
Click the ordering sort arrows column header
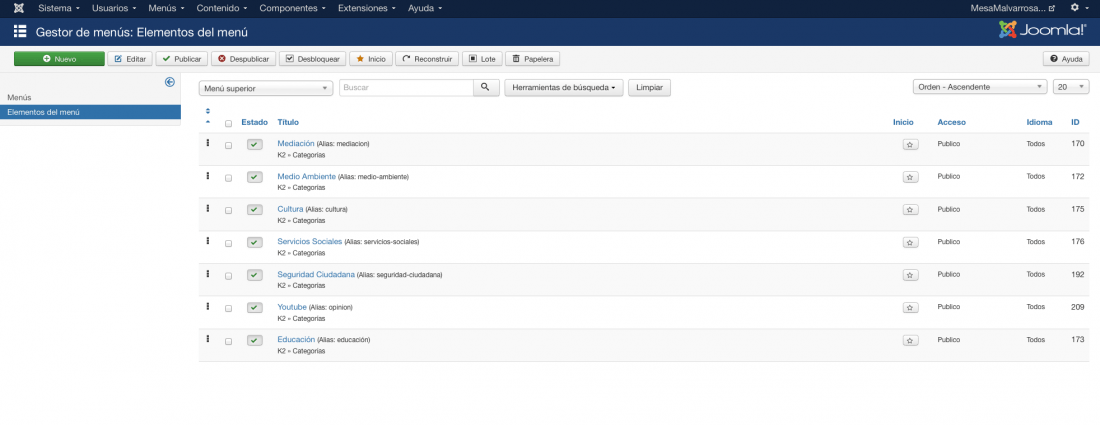[x=208, y=116]
